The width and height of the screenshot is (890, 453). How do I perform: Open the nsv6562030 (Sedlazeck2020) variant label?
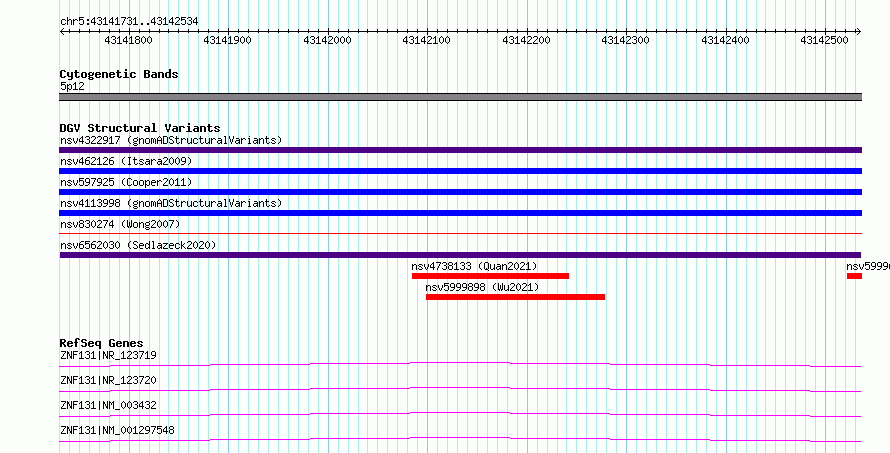point(138,245)
